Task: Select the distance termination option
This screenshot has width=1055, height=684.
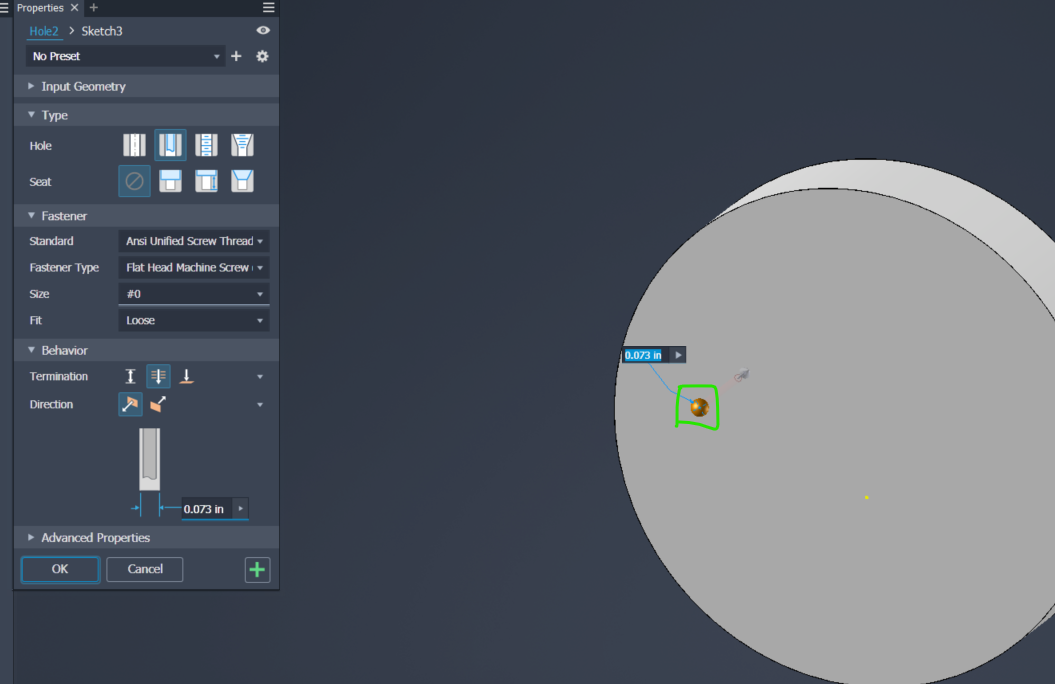Action: pos(130,376)
